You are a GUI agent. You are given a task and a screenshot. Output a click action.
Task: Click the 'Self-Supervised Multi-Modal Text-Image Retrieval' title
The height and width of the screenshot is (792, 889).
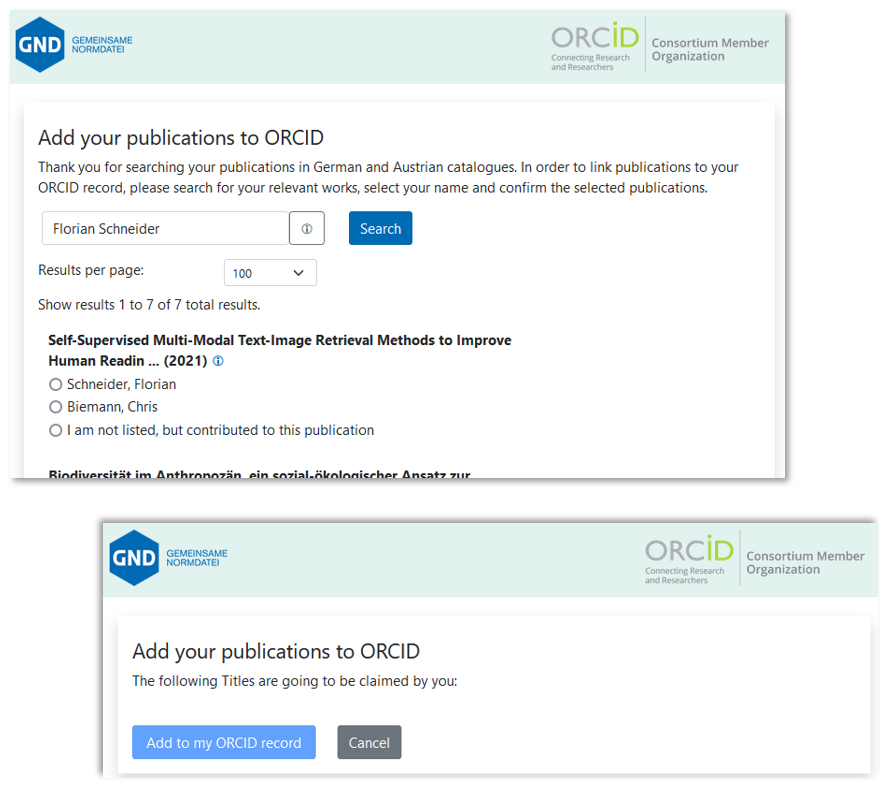tap(279, 341)
